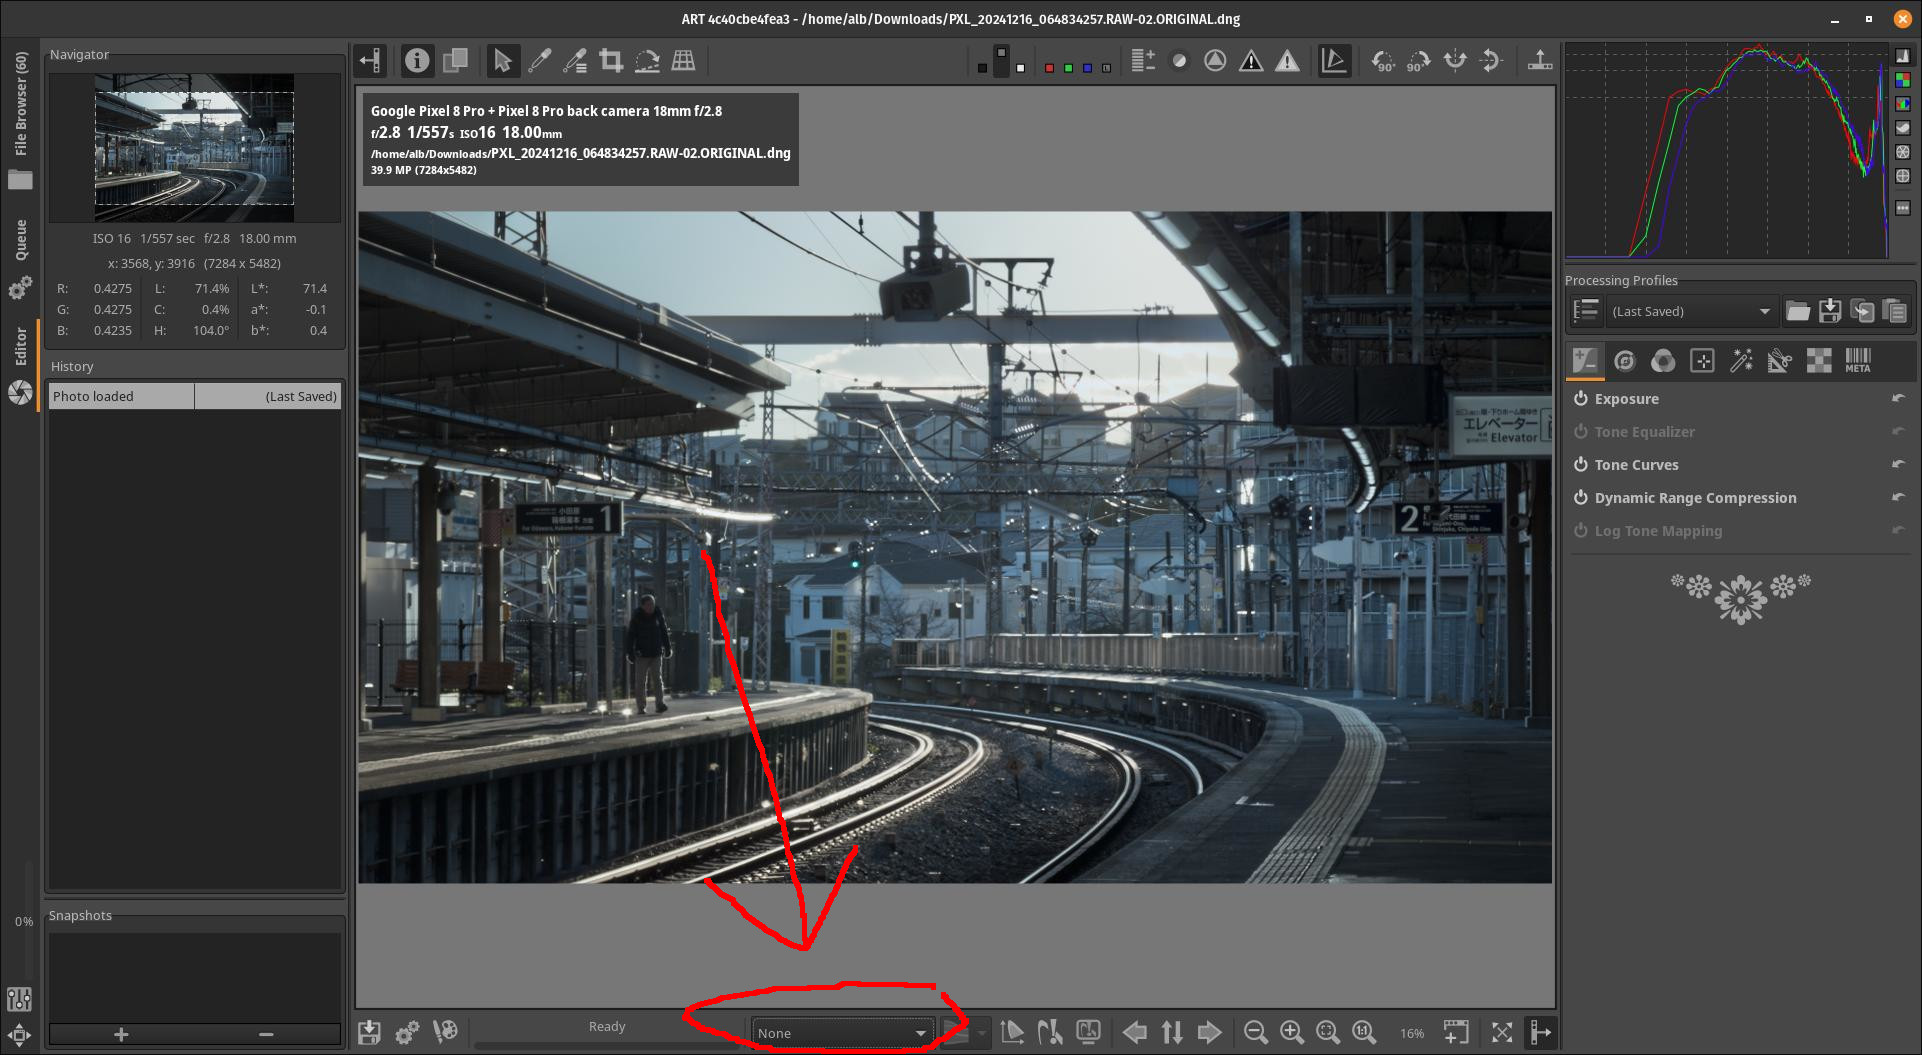Save current image icon in bottom bar
The height and width of the screenshot is (1055, 1922).
click(x=369, y=1032)
